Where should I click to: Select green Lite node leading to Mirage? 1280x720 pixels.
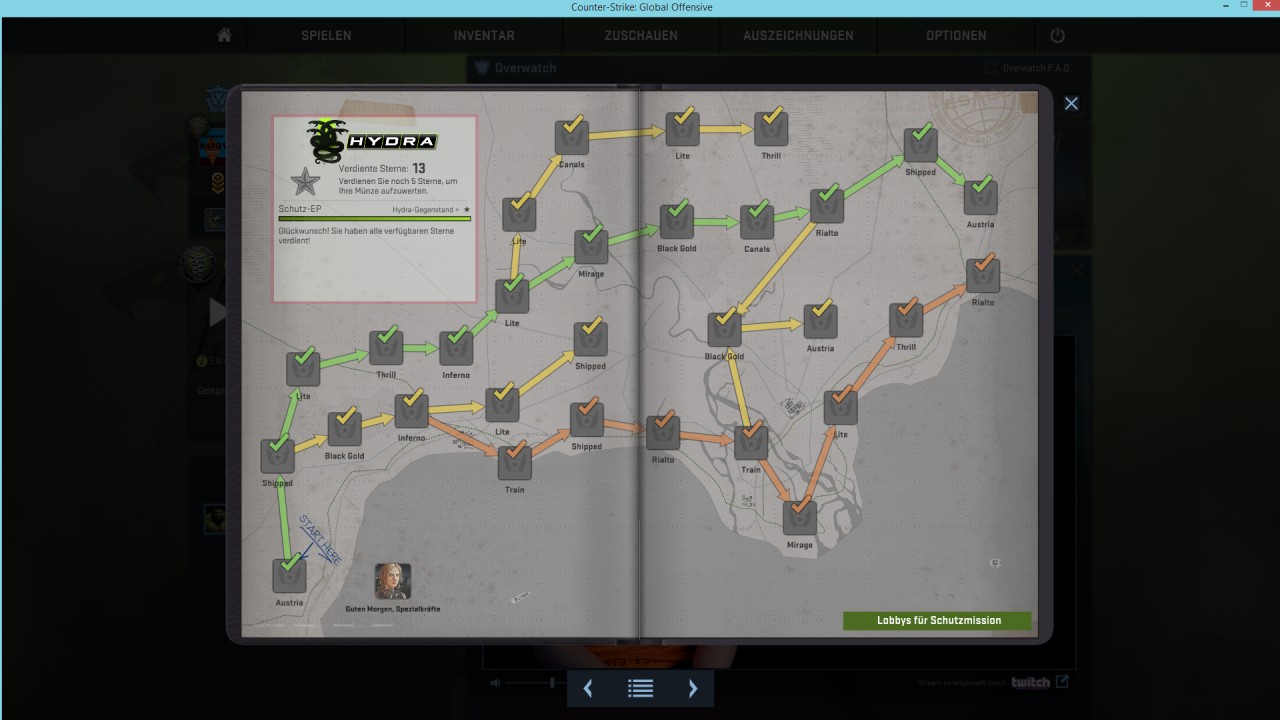tap(512, 295)
